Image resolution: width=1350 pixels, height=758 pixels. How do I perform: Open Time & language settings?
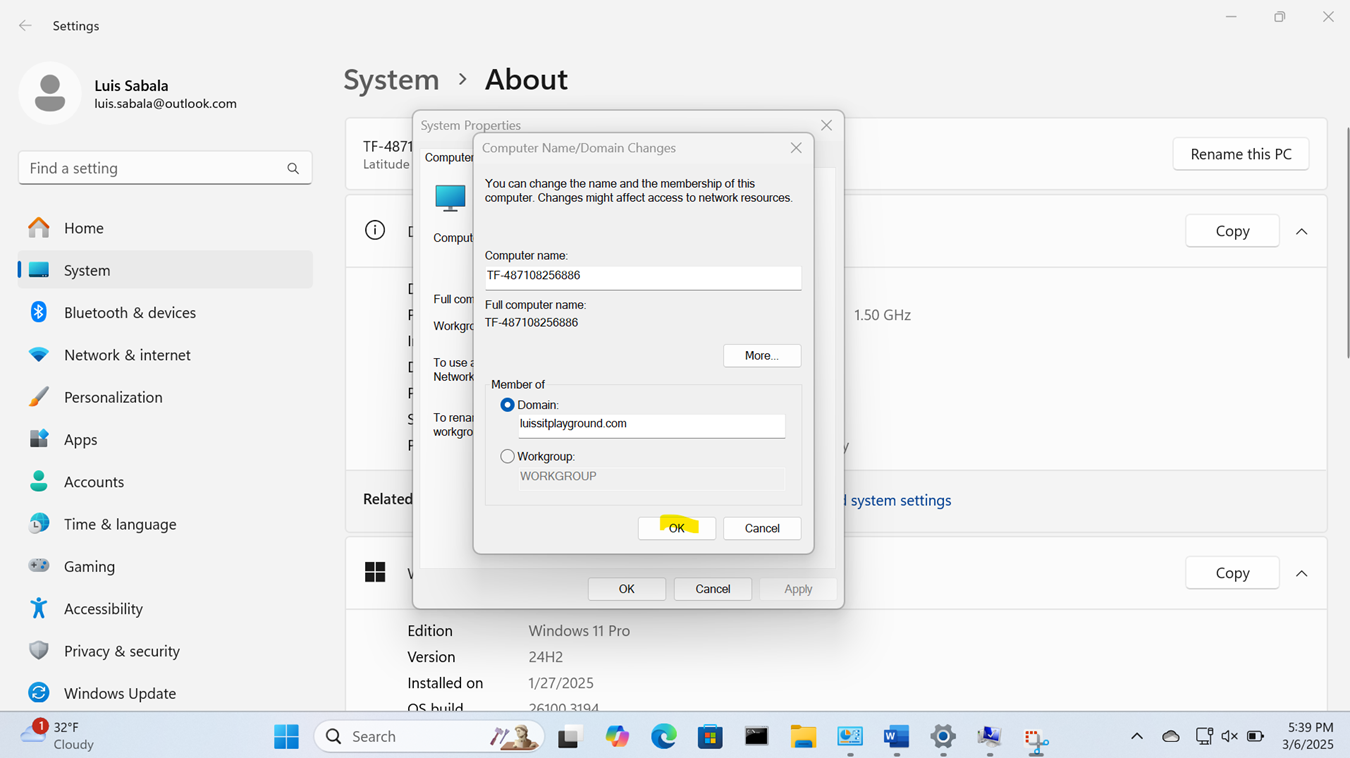165,524
